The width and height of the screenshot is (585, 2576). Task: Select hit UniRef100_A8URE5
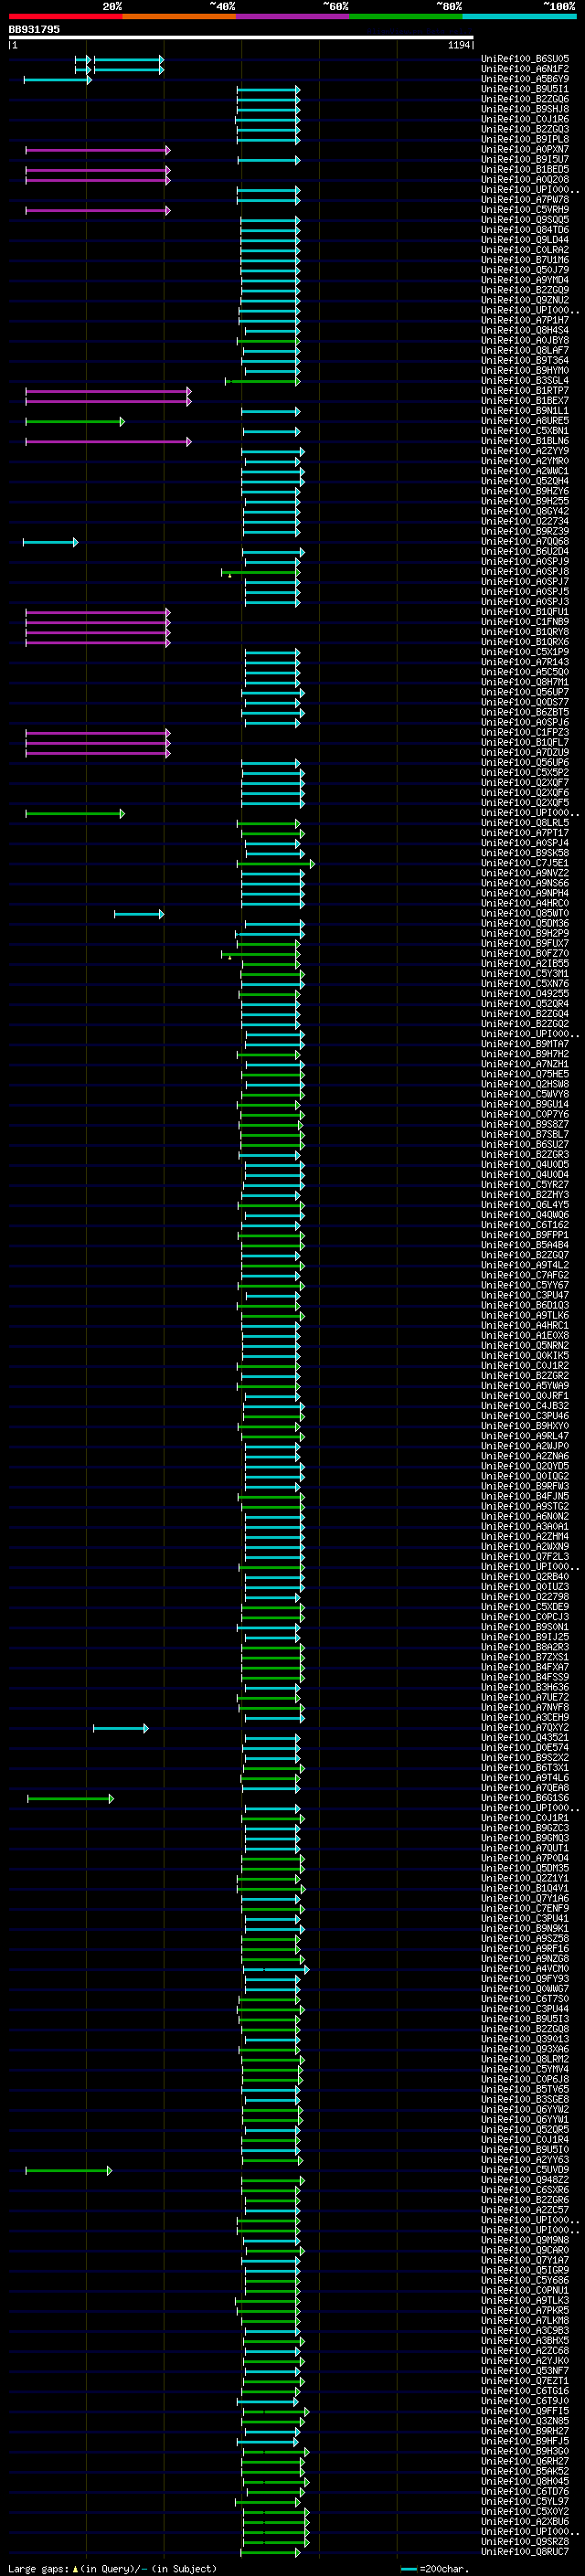pyautogui.click(x=525, y=421)
